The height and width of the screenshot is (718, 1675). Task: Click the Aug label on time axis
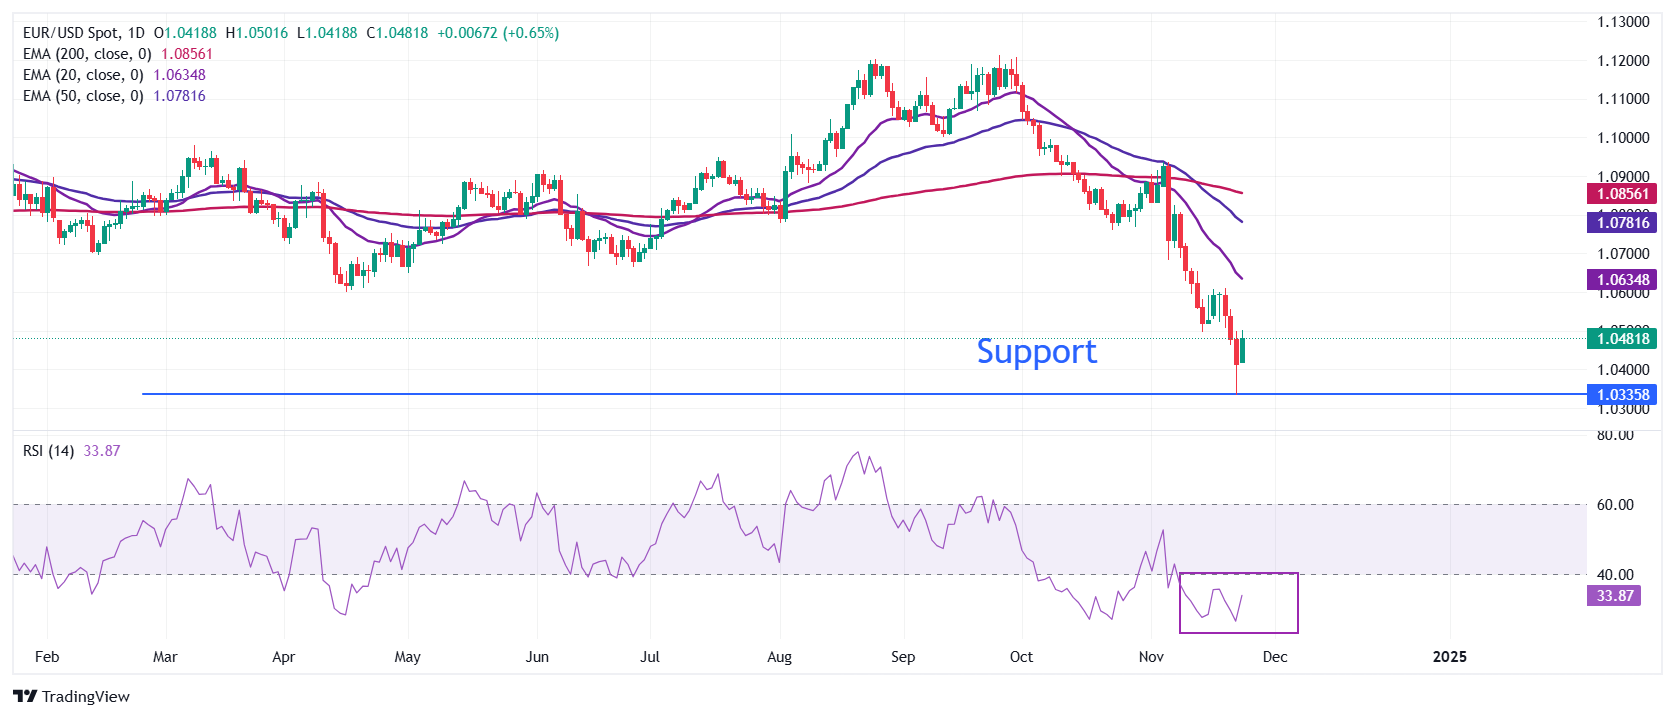coord(779,657)
